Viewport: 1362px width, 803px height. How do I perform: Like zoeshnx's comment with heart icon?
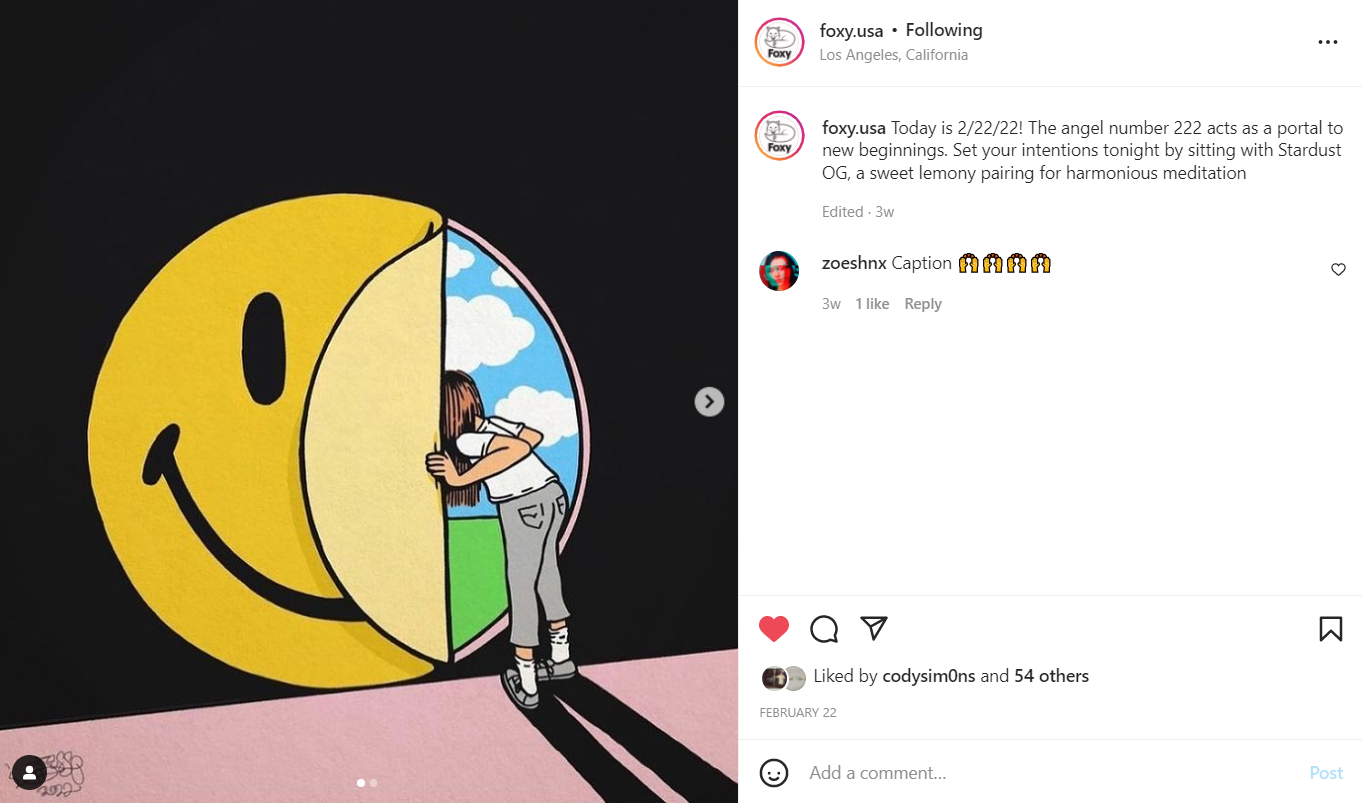point(1338,269)
